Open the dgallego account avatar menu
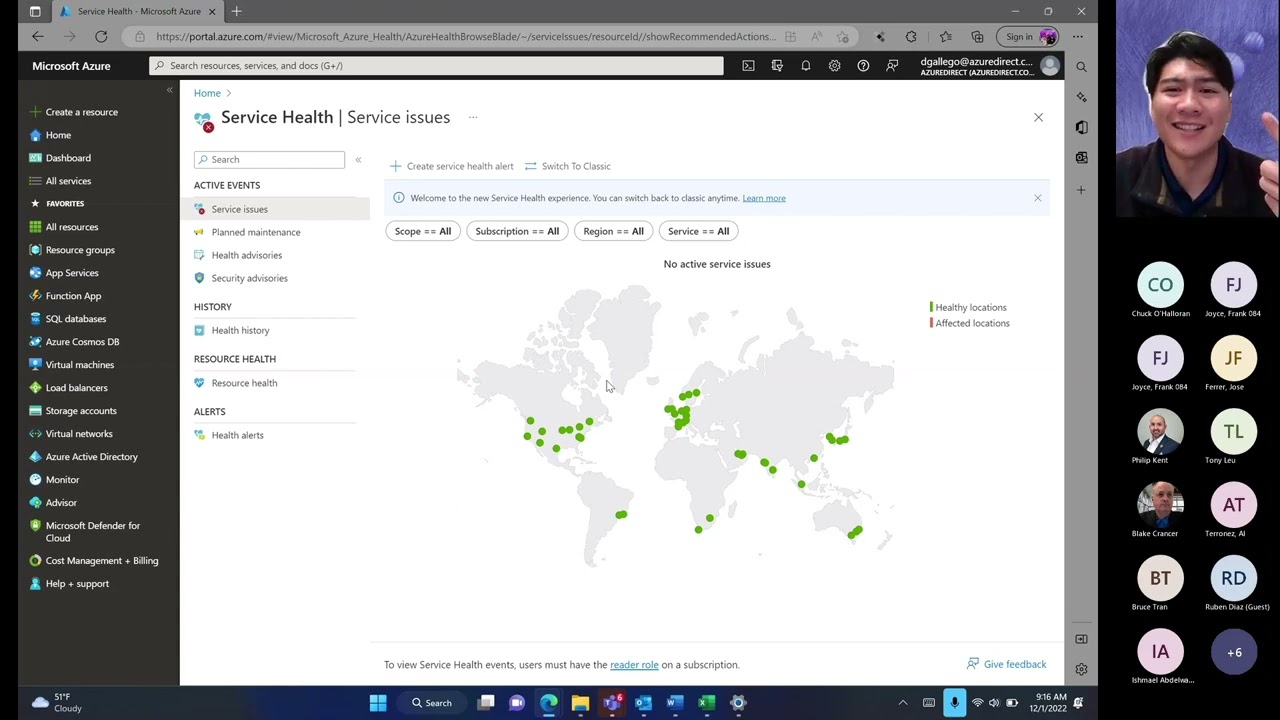Image resolution: width=1280 pixels, height=720 pixels. coord(1049,66)
